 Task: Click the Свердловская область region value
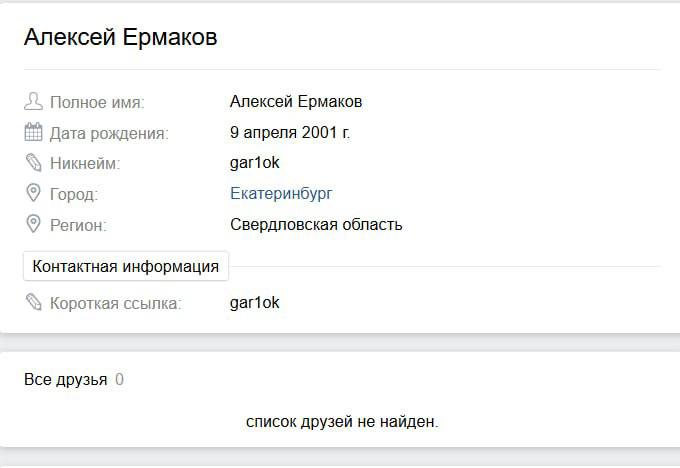pos(316,224)
